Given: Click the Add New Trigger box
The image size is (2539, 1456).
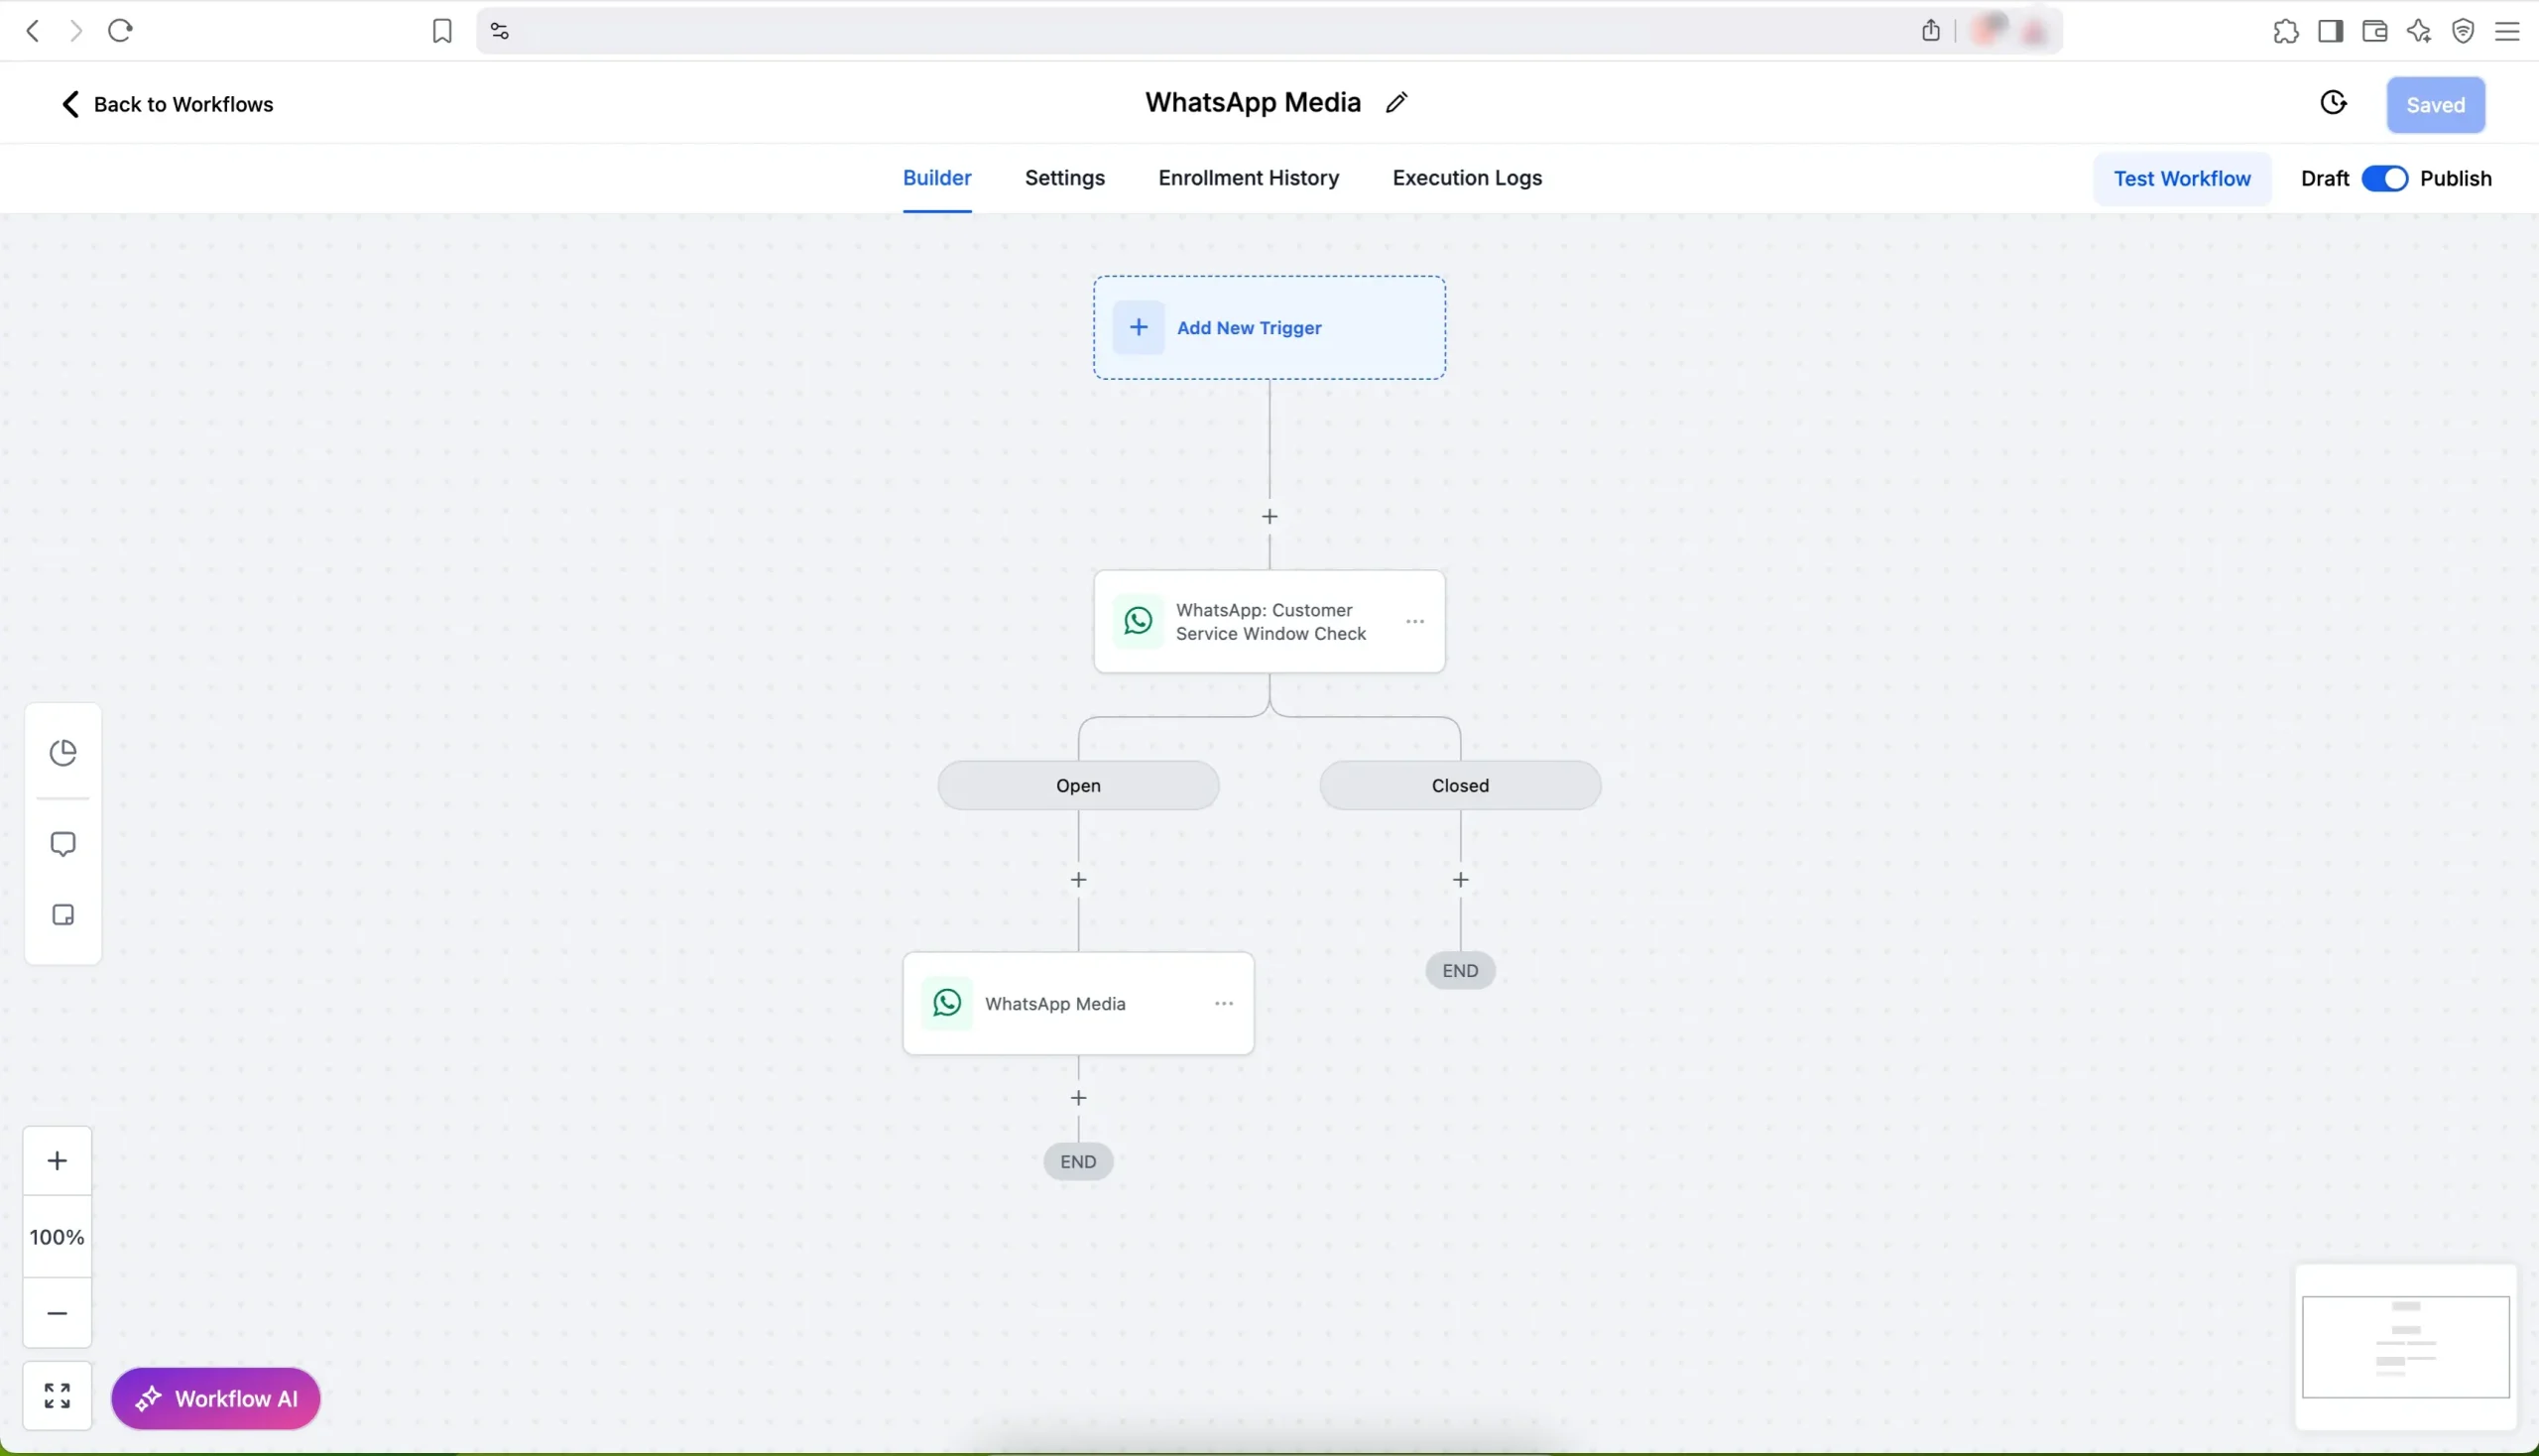Looking at the screenshot, I should click(x=1269, y=328).
